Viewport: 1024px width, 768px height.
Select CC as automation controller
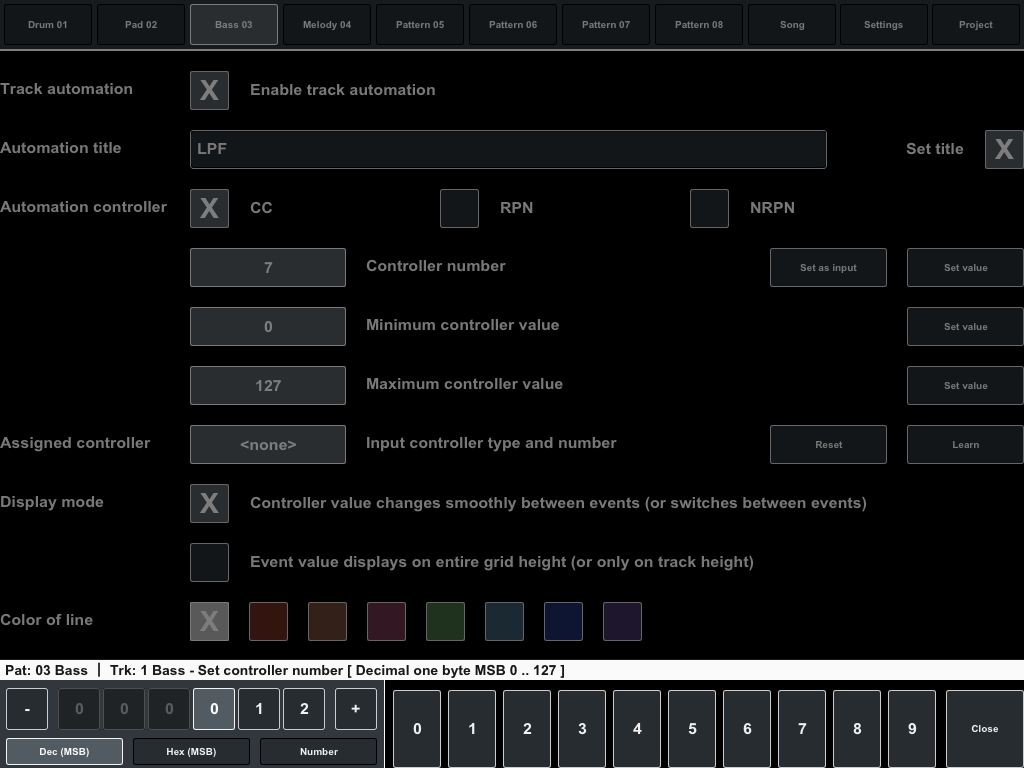click(210, 208)
